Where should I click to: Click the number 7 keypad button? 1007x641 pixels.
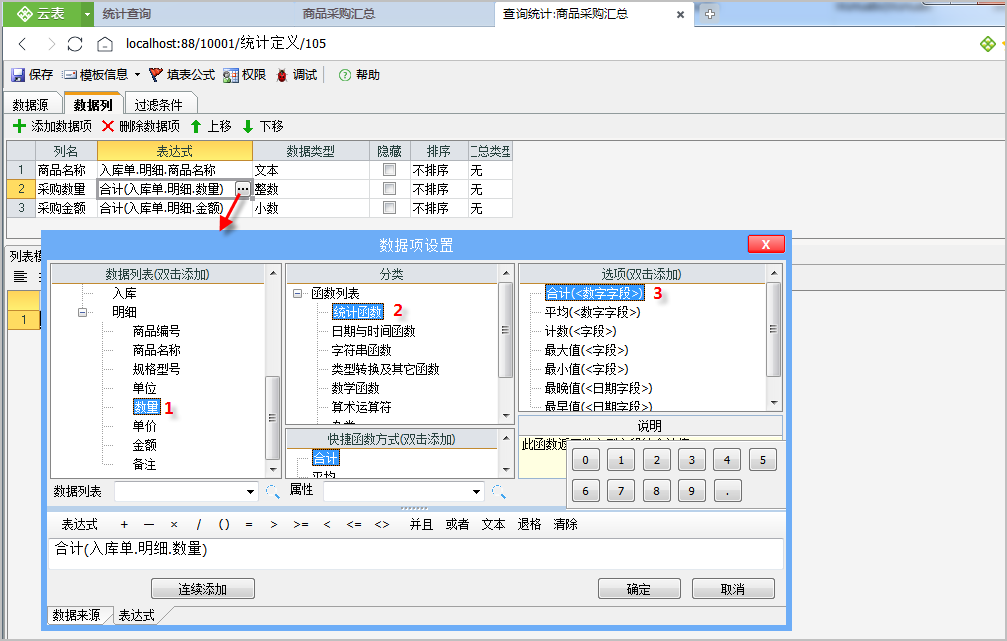tap(620, 491)
